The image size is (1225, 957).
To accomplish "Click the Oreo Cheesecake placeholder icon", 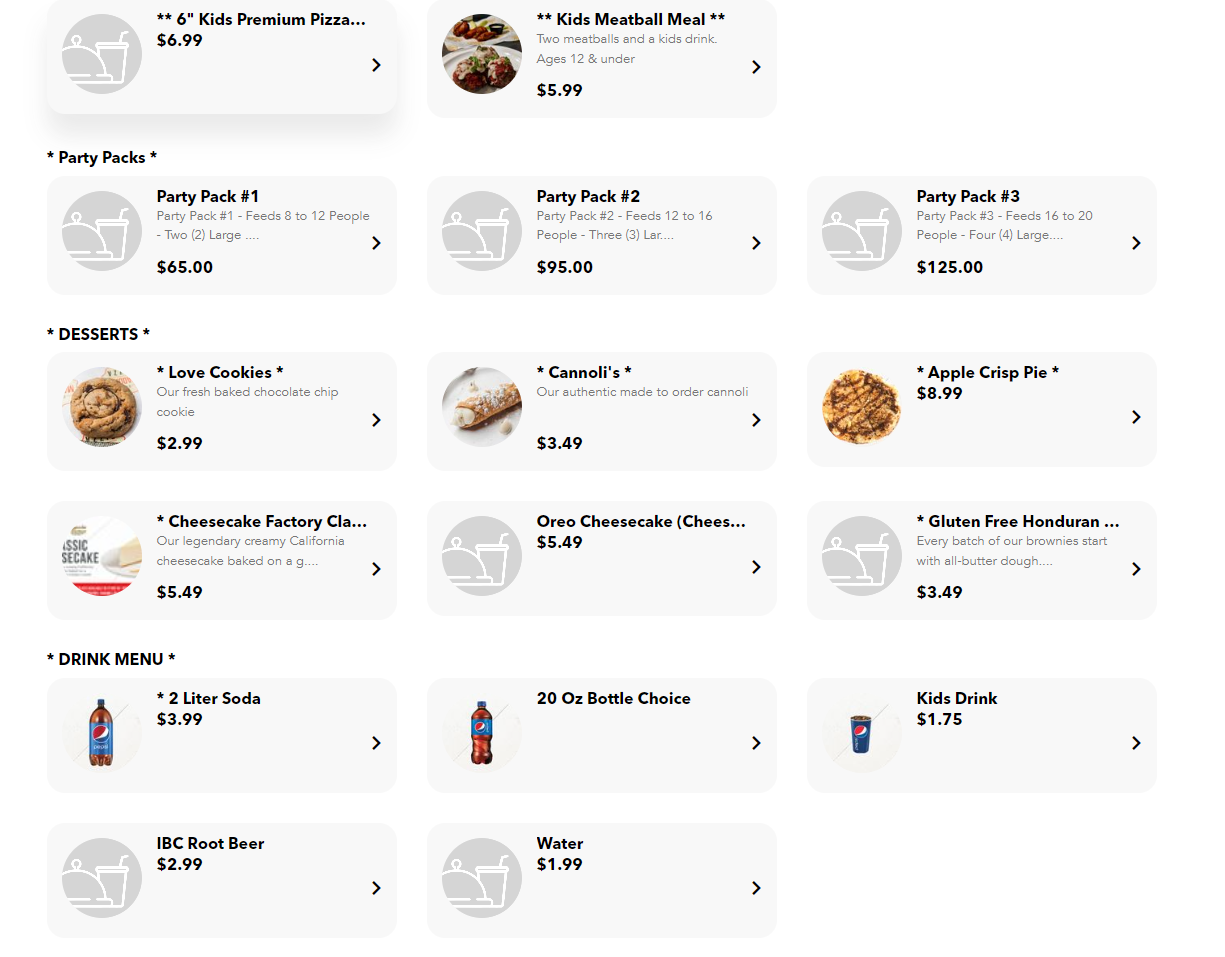I will click(x=482, y=556).
